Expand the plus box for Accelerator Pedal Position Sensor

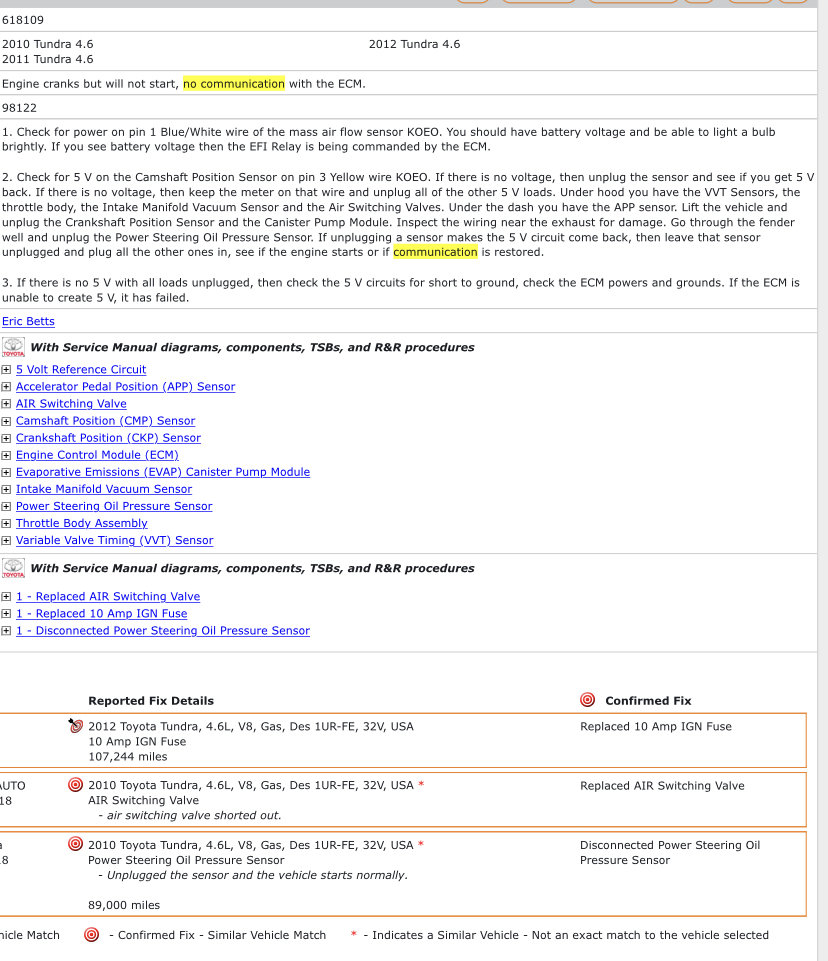click(6, 387)
